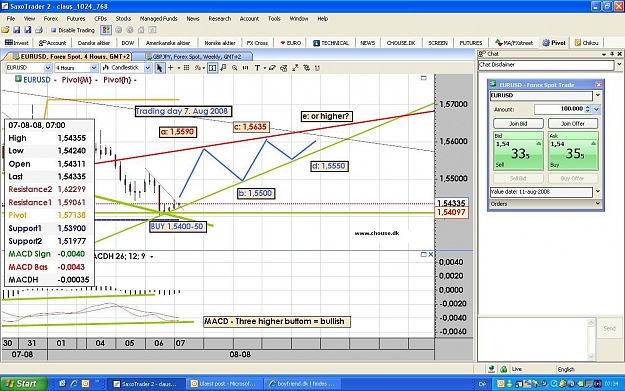Activate the crosshair tool
This screenshot has width=625, height=391.
pos(171,68)
